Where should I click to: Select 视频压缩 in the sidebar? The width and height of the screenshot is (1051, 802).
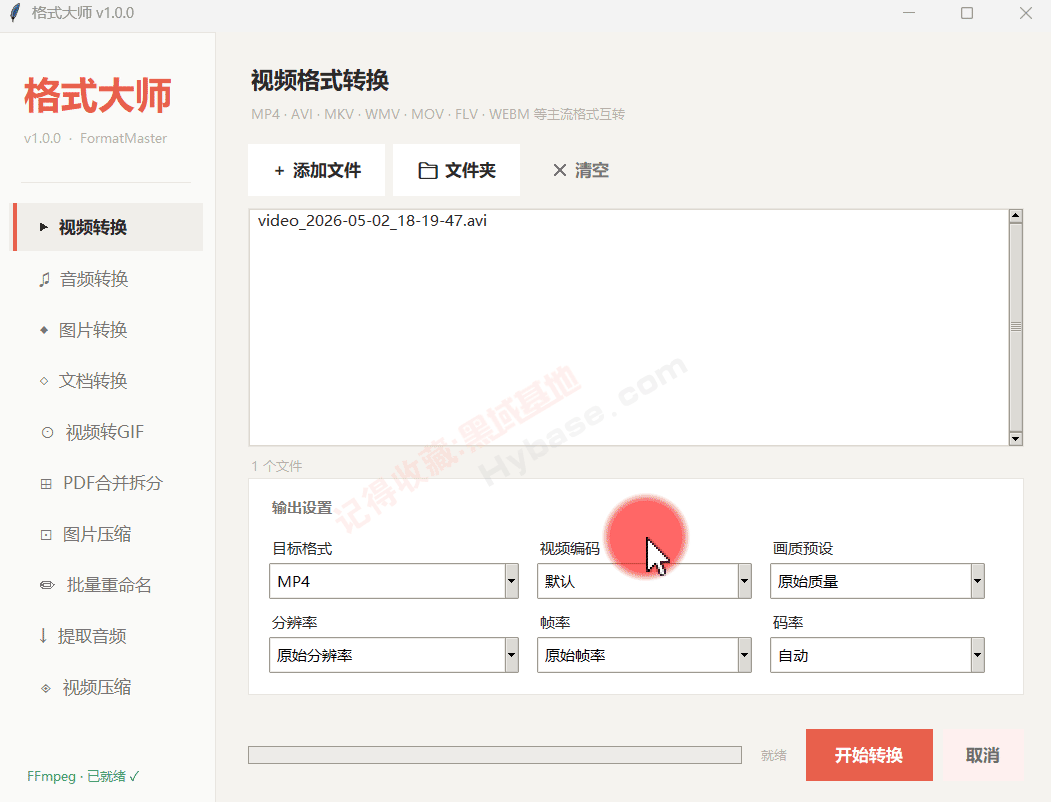tap(108, 687)
